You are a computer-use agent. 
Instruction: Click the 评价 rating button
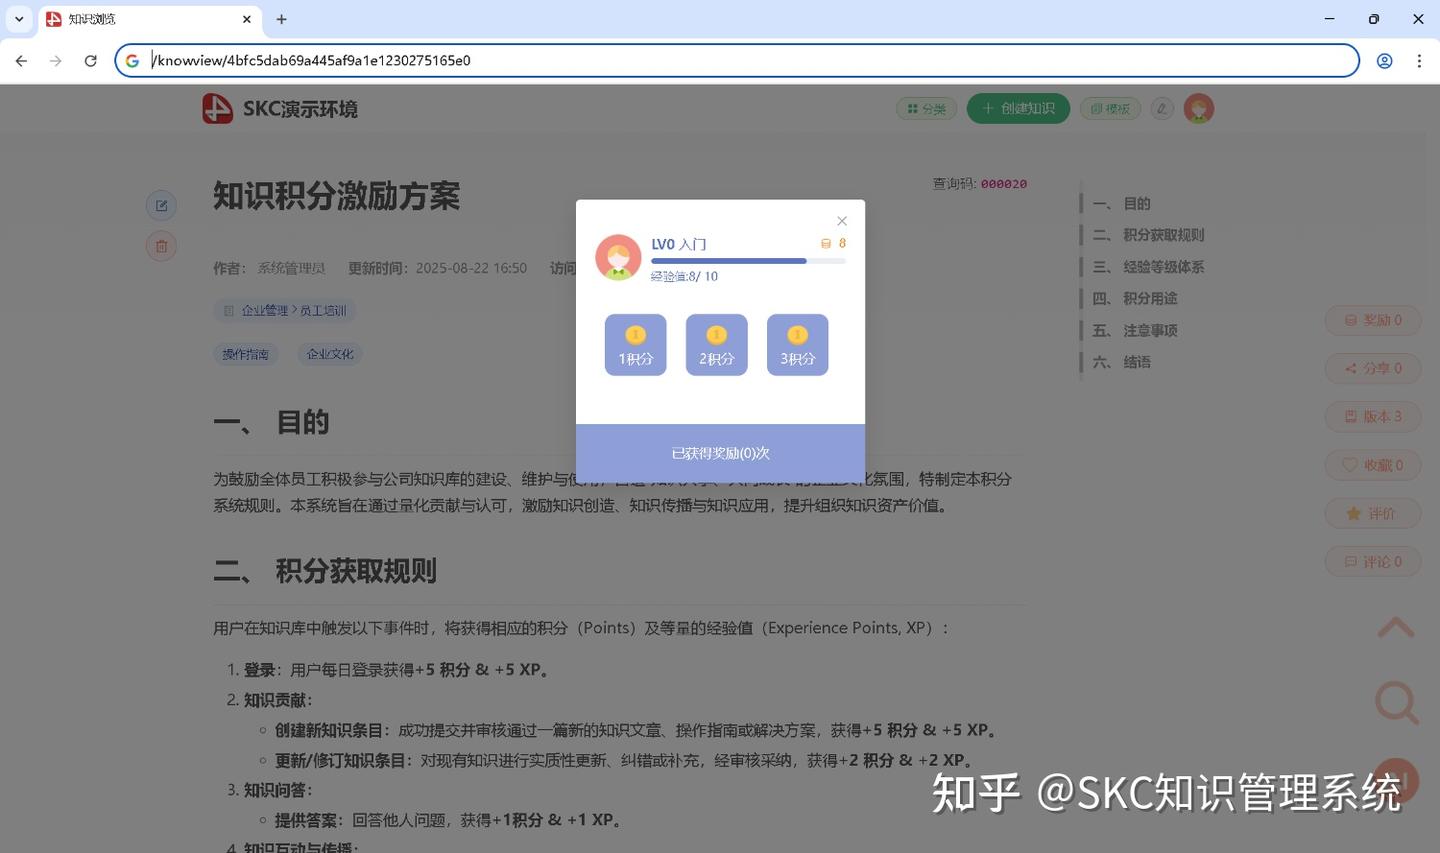[x=1373, y=513]
